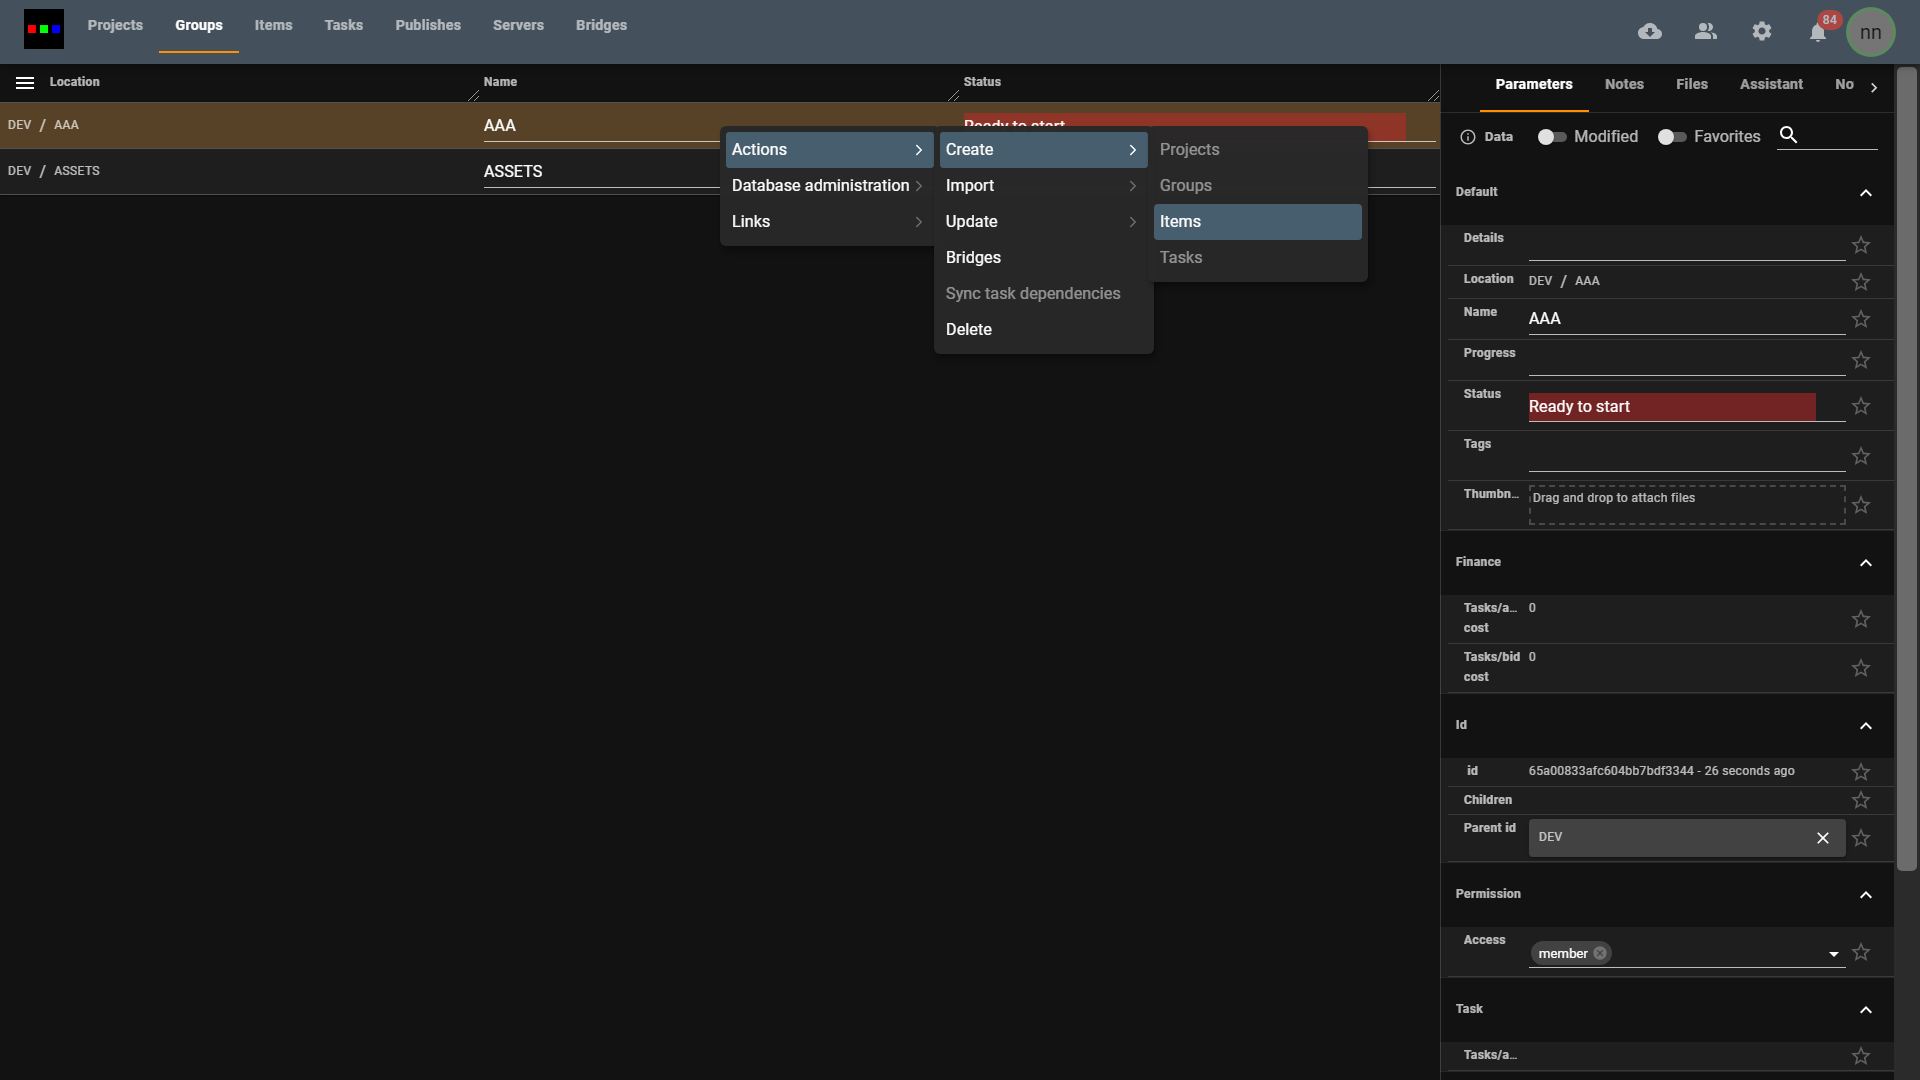Open the users management icon
Image resolution: width=1920 pixels, height=1080 pixels.
coord(1706,31)
